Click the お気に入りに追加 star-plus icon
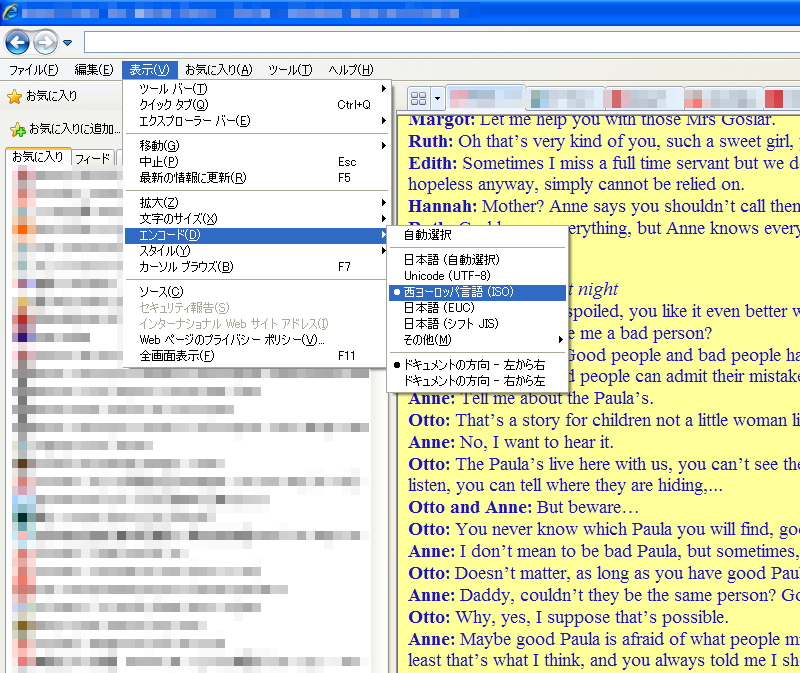This screenshot has height=673, width=800. click(17, 129)
